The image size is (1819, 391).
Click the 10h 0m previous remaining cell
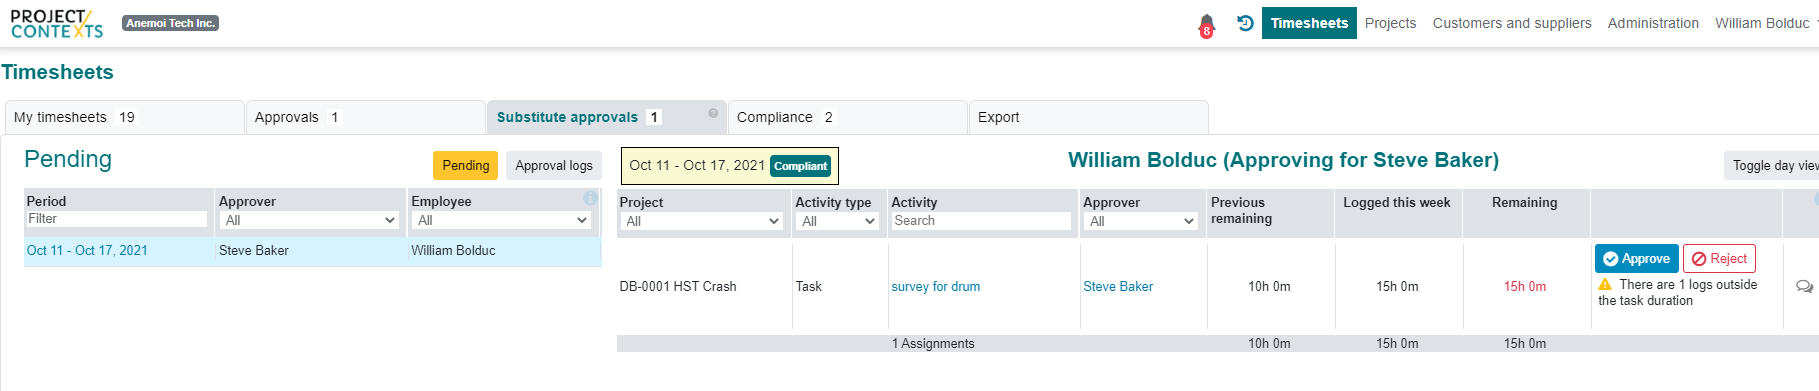coord(1269,286)
